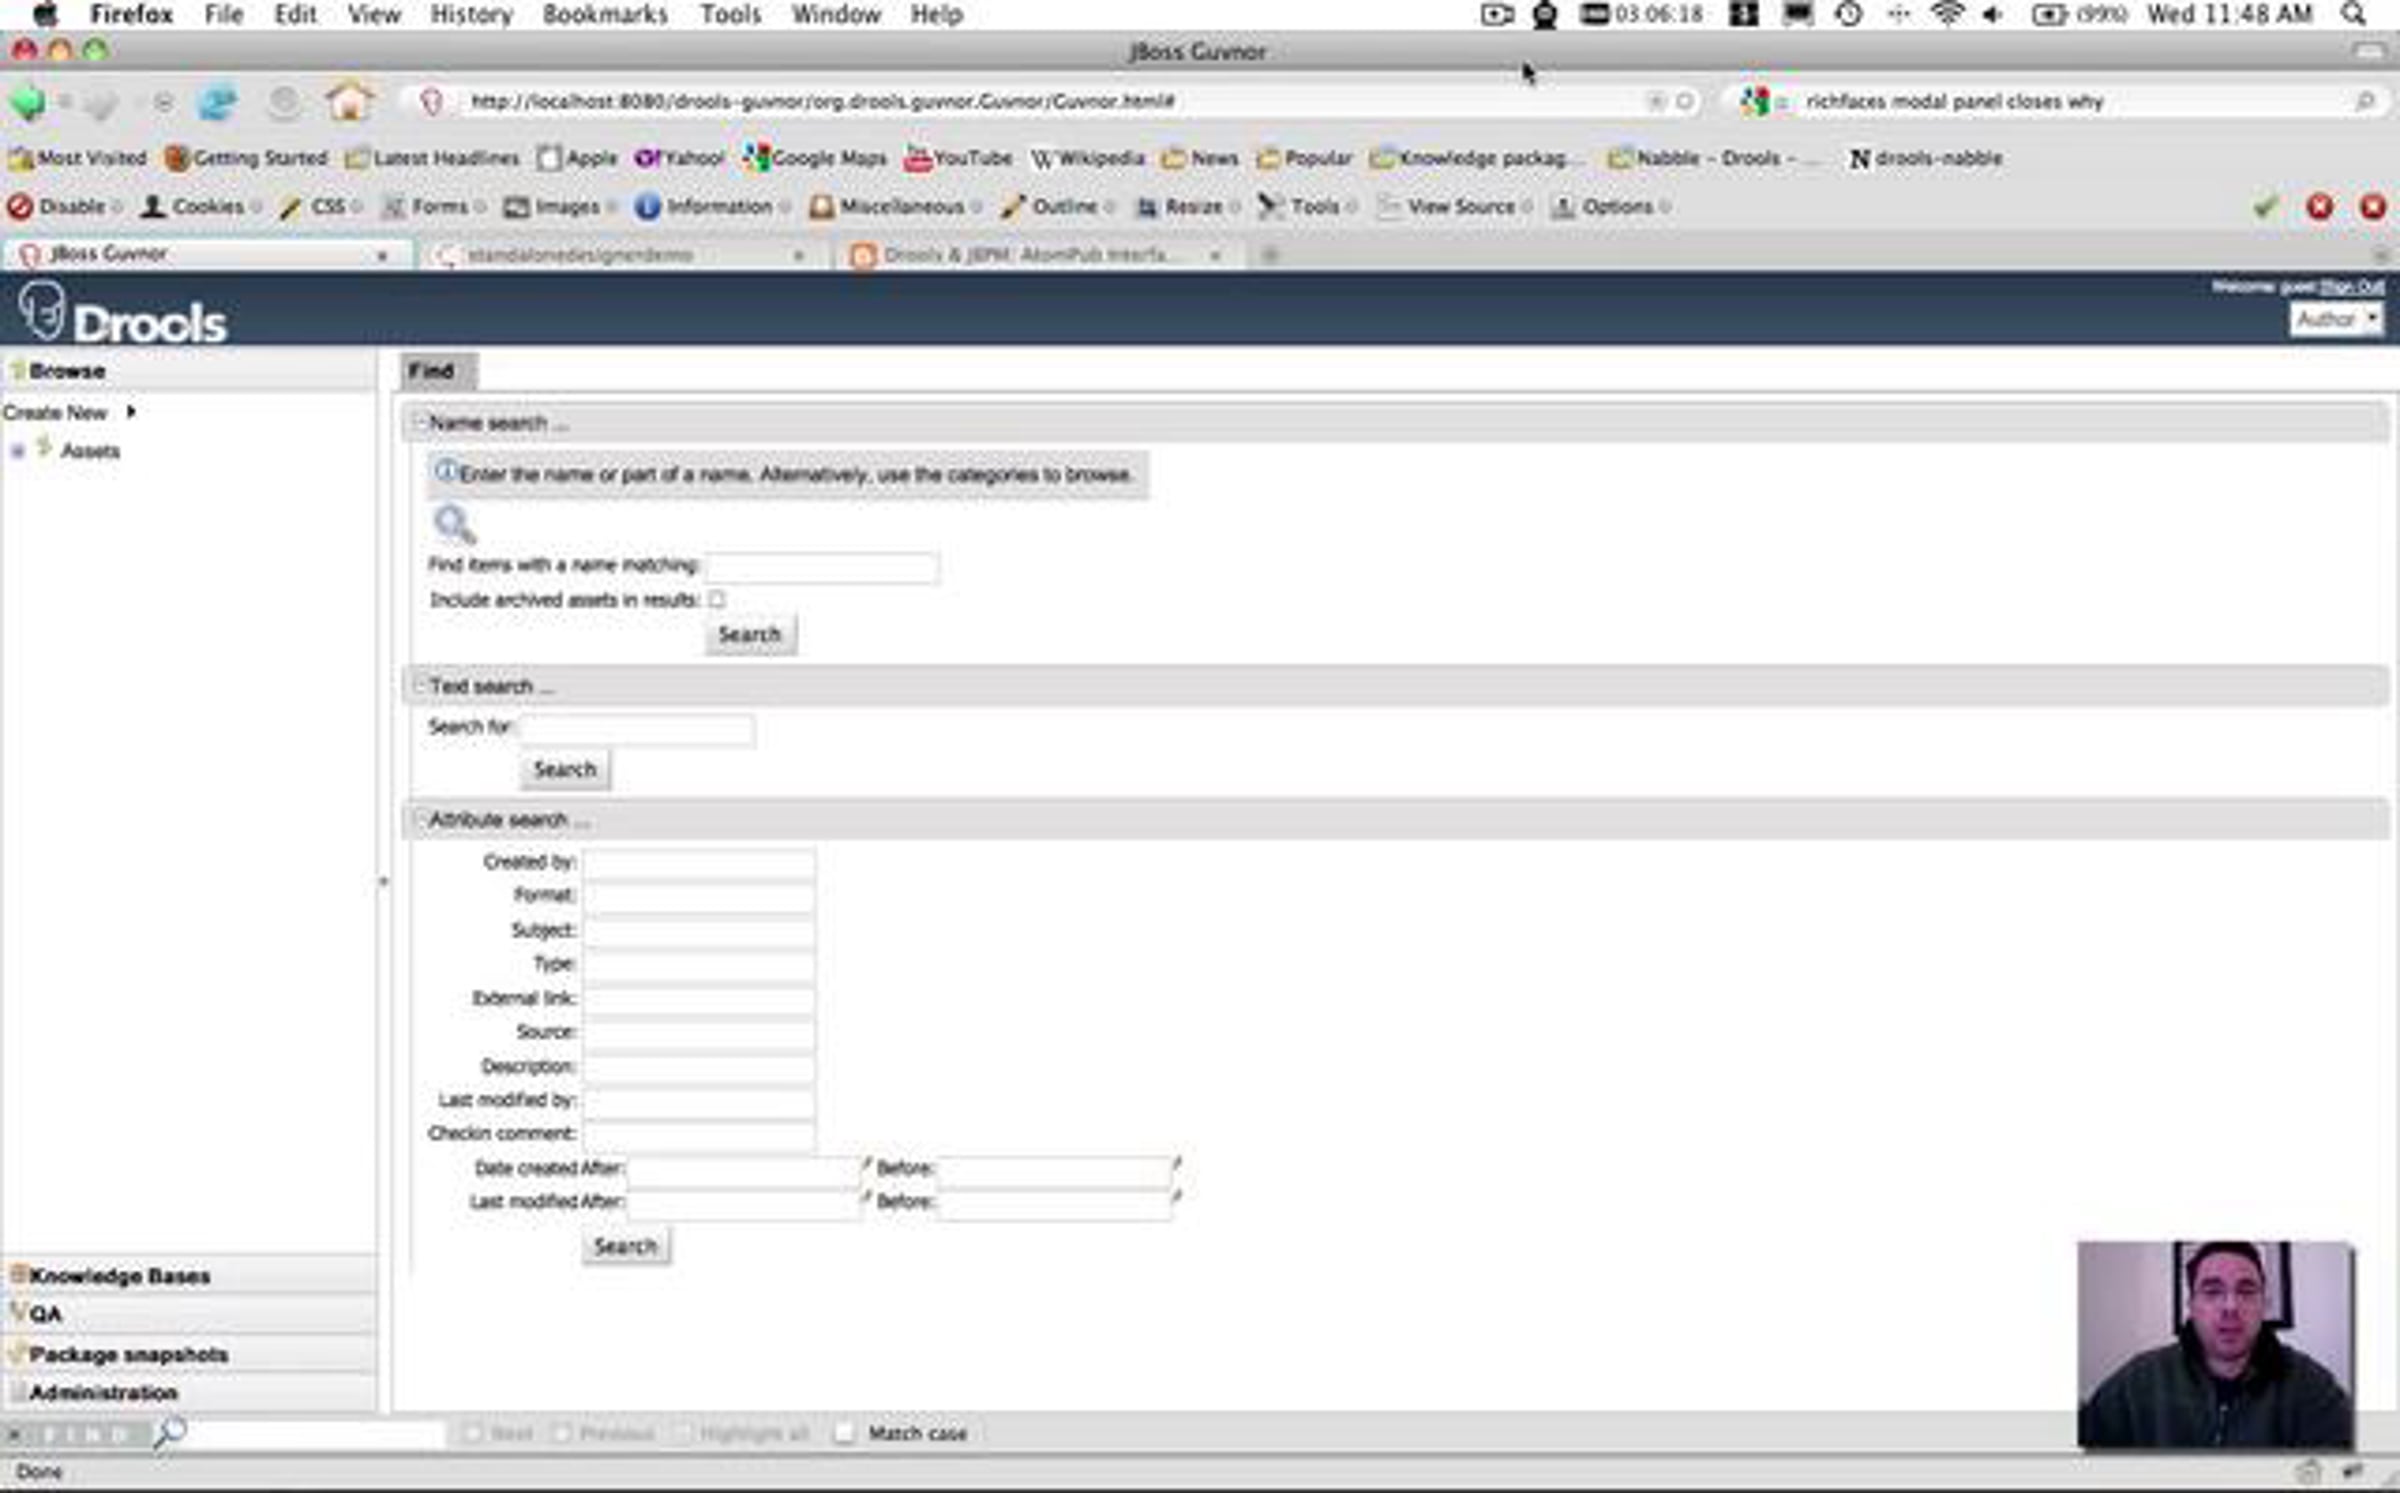Select the Find tab

tap(438, 371)
